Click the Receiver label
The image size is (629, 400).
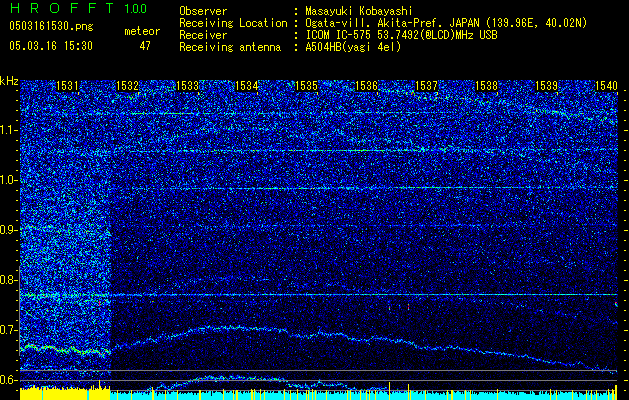pyautogui.click(x=203, y=35)
